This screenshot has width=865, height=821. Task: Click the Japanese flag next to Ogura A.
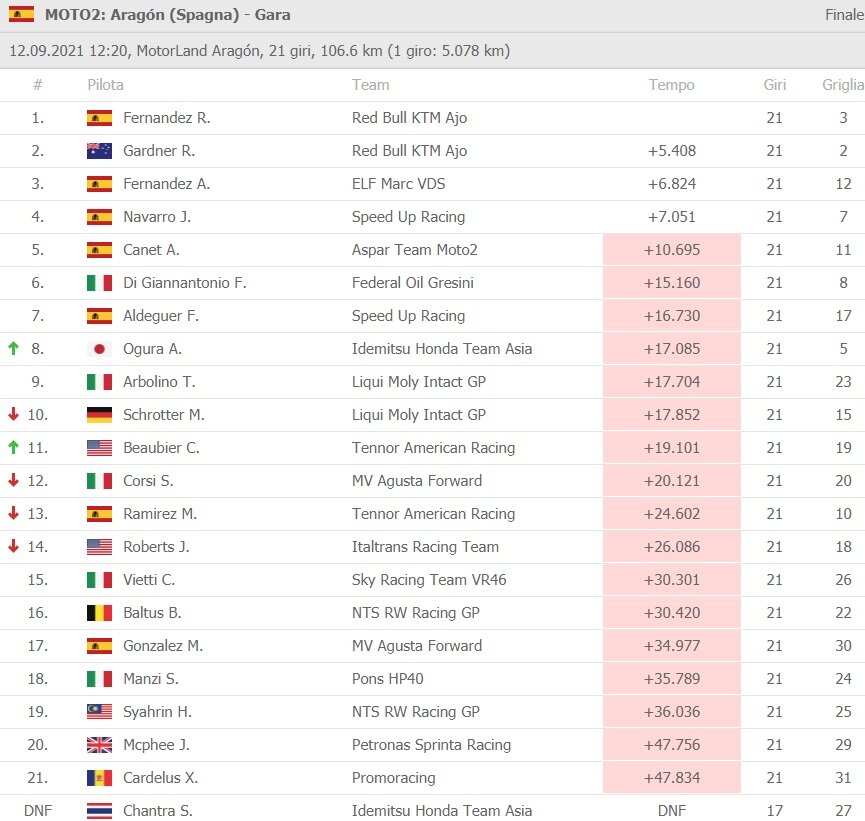point(99,349)
